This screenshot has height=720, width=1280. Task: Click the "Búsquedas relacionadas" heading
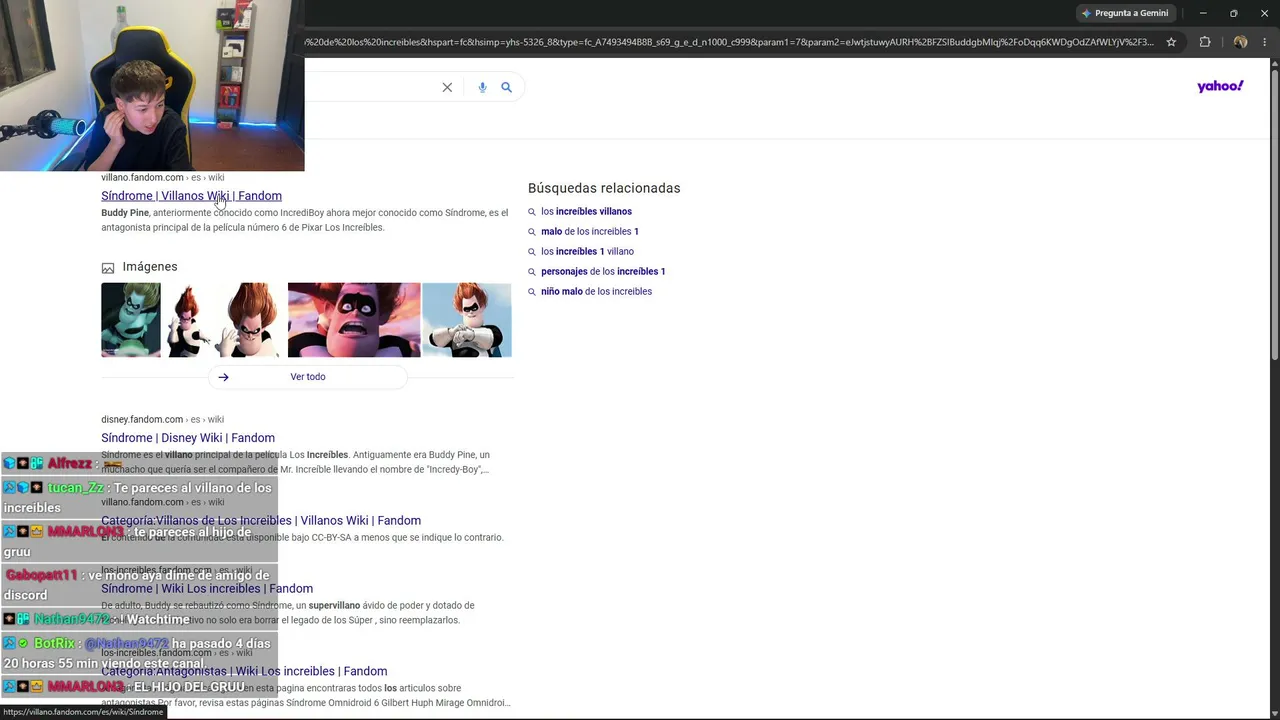[x=604, y=188]
